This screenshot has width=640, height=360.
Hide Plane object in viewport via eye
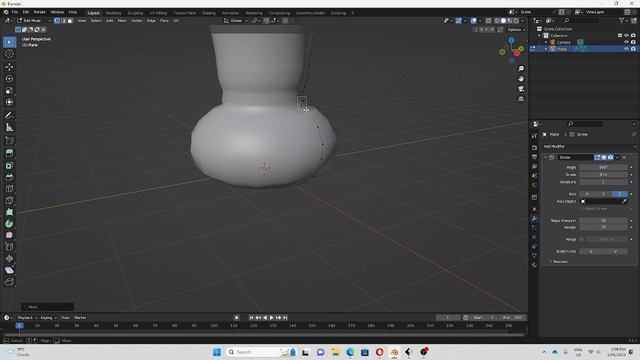coord(627,49)
